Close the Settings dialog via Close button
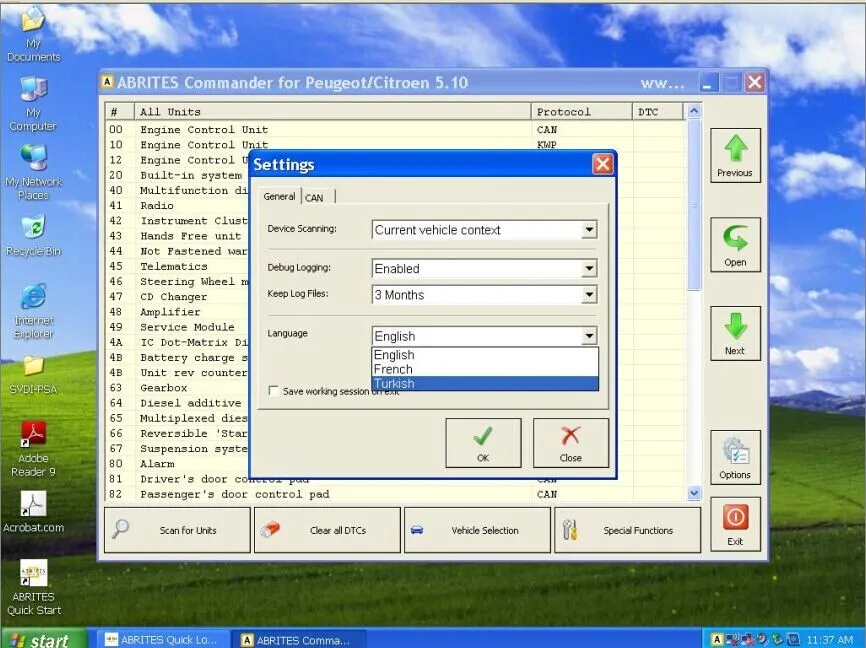866x648 pixels. pos(571,442)
